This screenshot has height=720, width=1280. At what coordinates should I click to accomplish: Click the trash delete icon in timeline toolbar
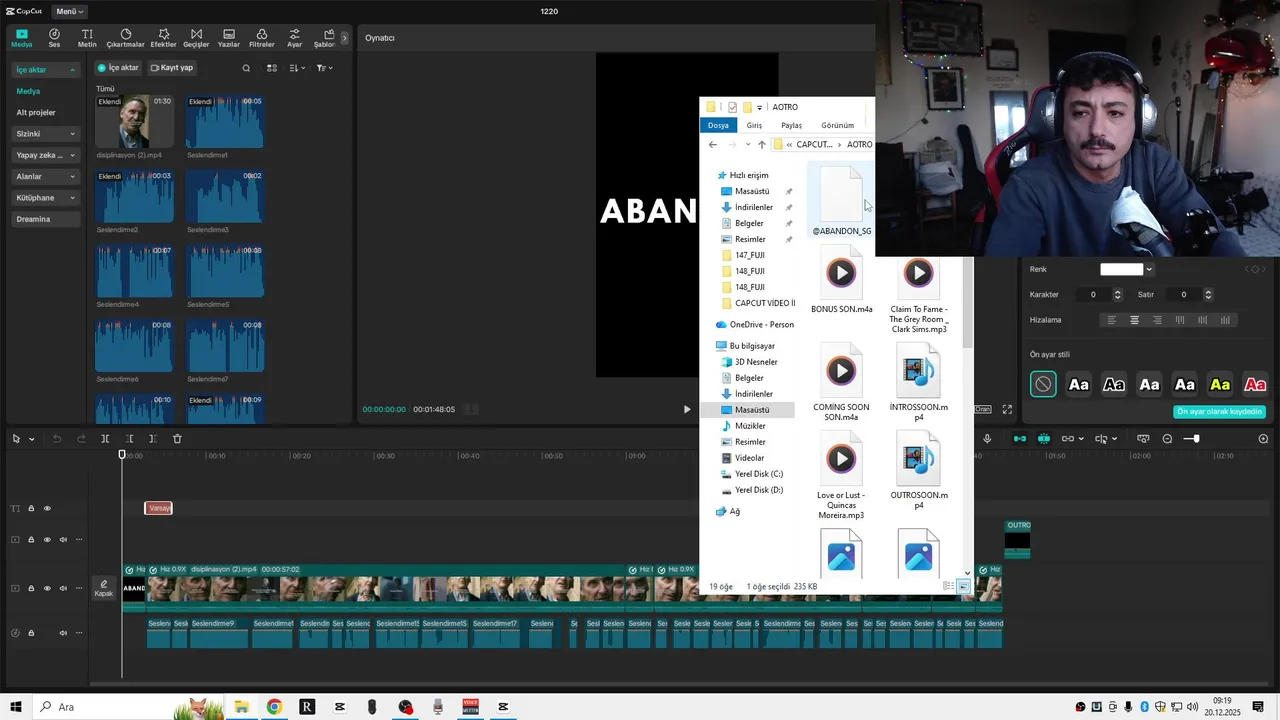tap(177, 439)
